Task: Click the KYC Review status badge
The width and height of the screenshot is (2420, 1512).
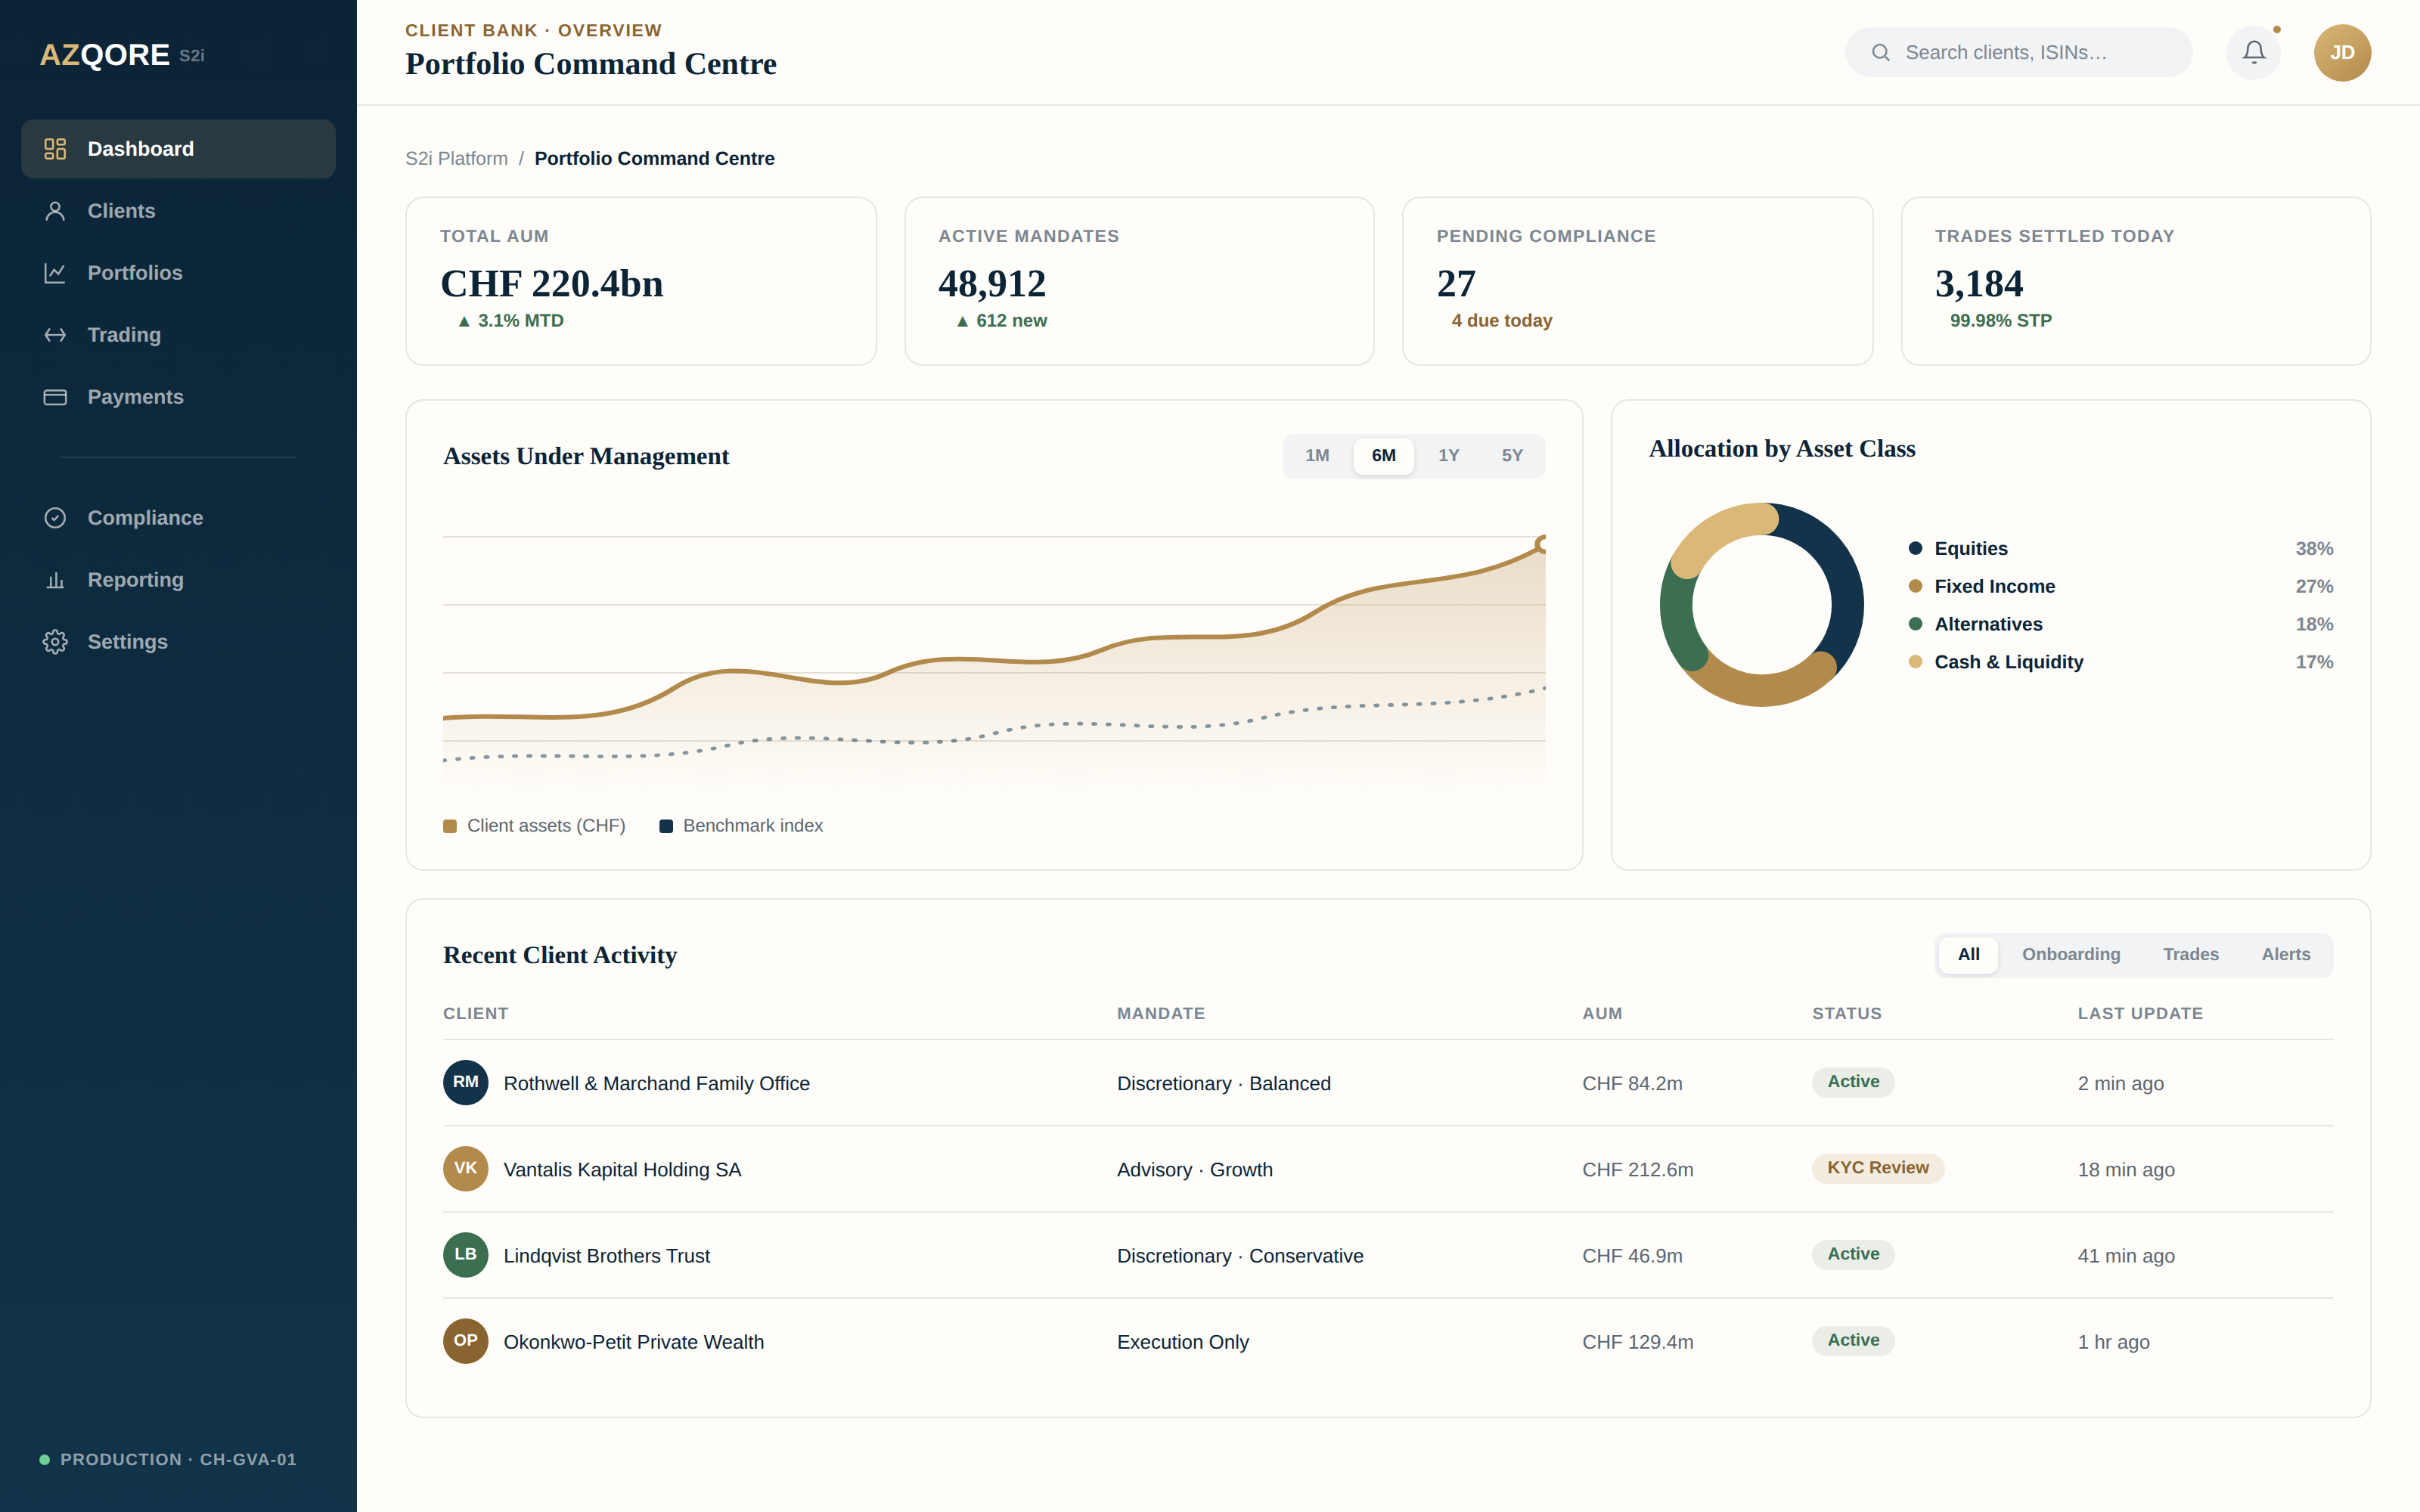Action: pos(1877,1168)
